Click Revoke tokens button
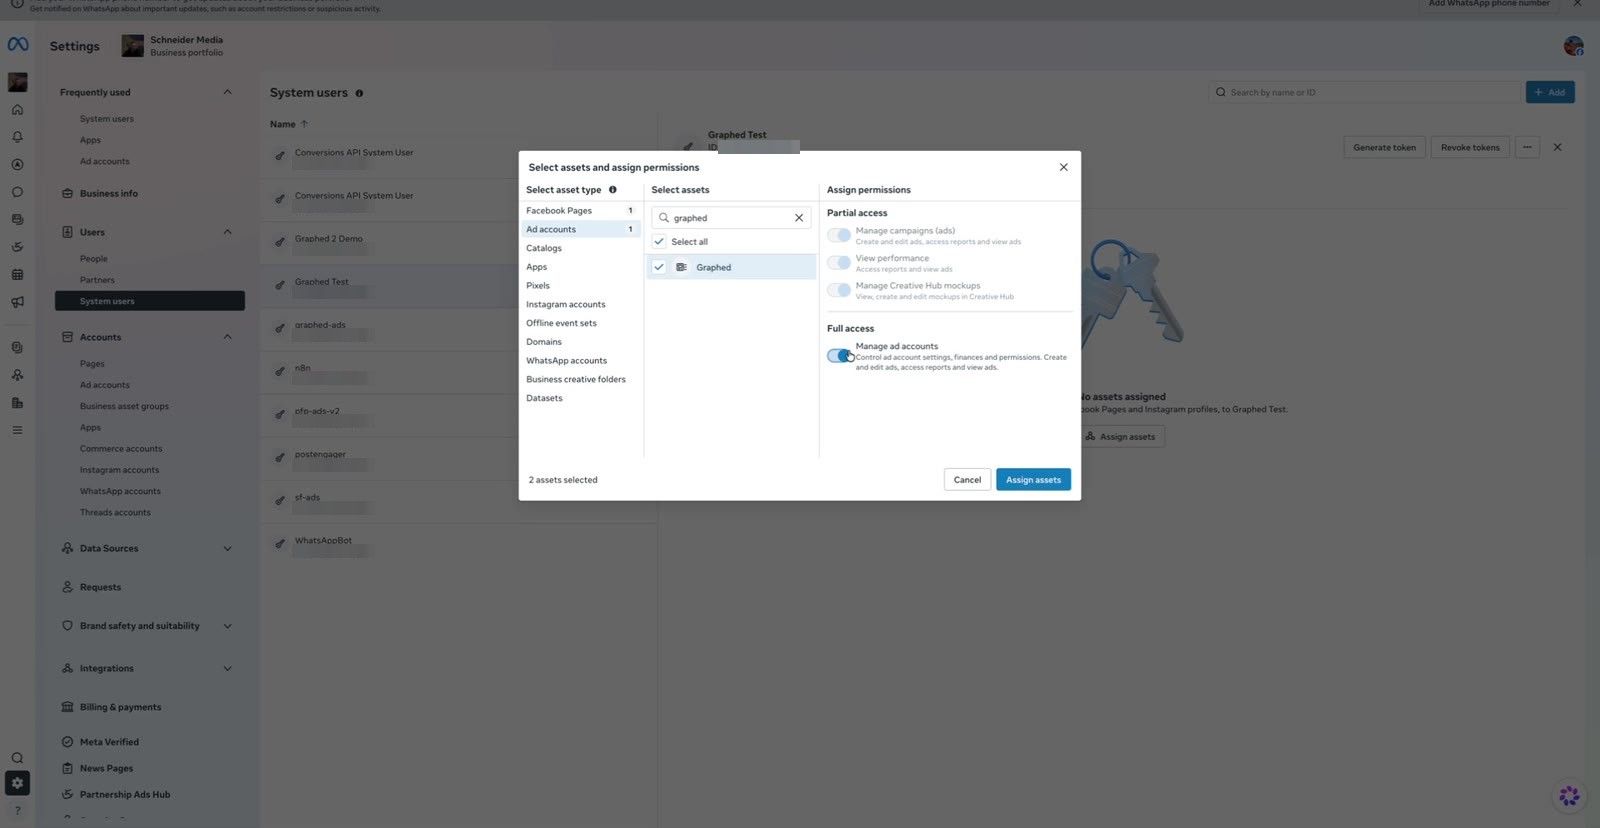The image size is (1600, 828). coord(1470,148)
